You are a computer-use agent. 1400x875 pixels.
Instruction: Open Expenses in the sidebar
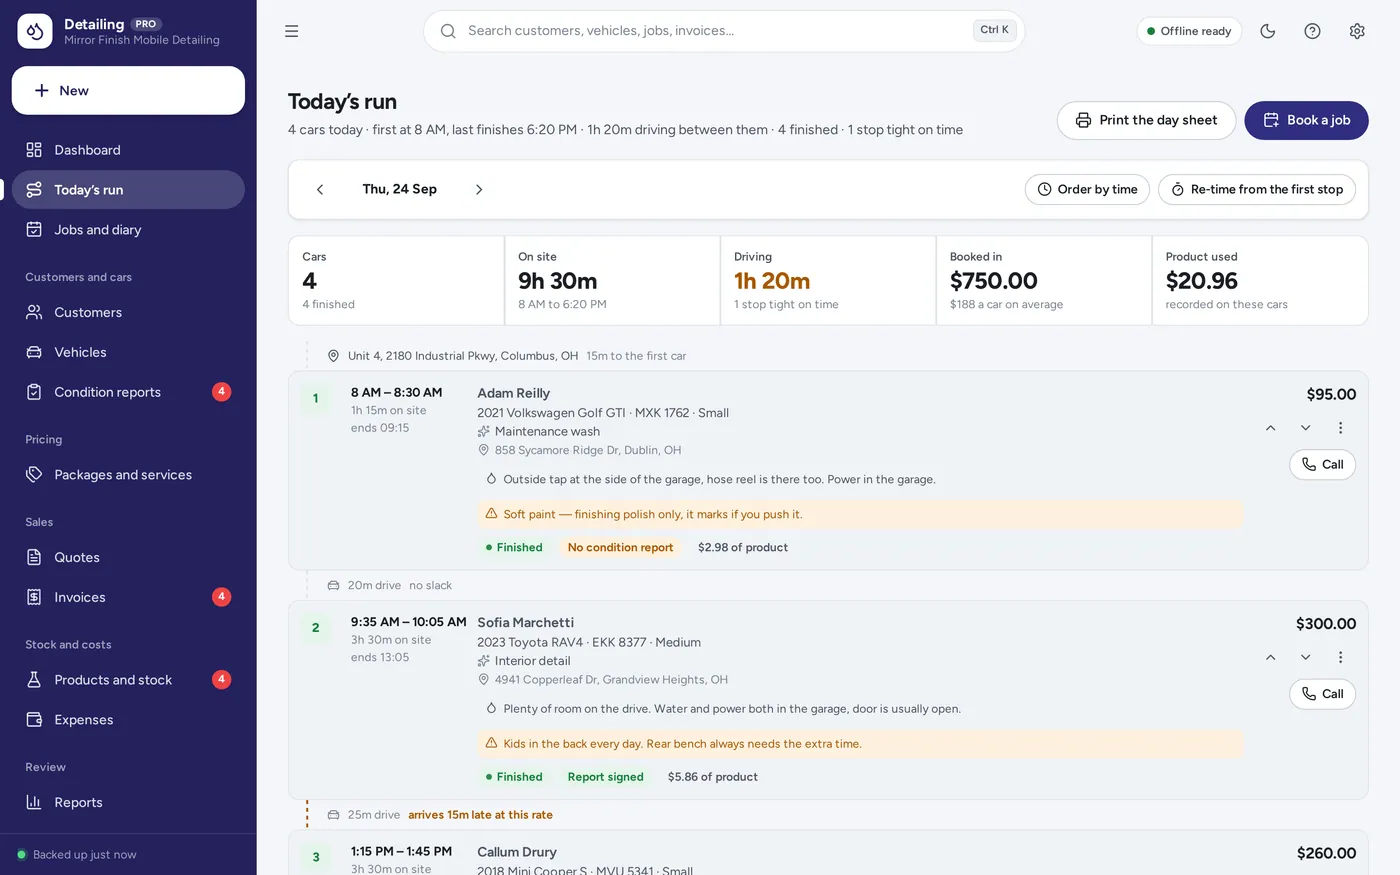point(128,720)
